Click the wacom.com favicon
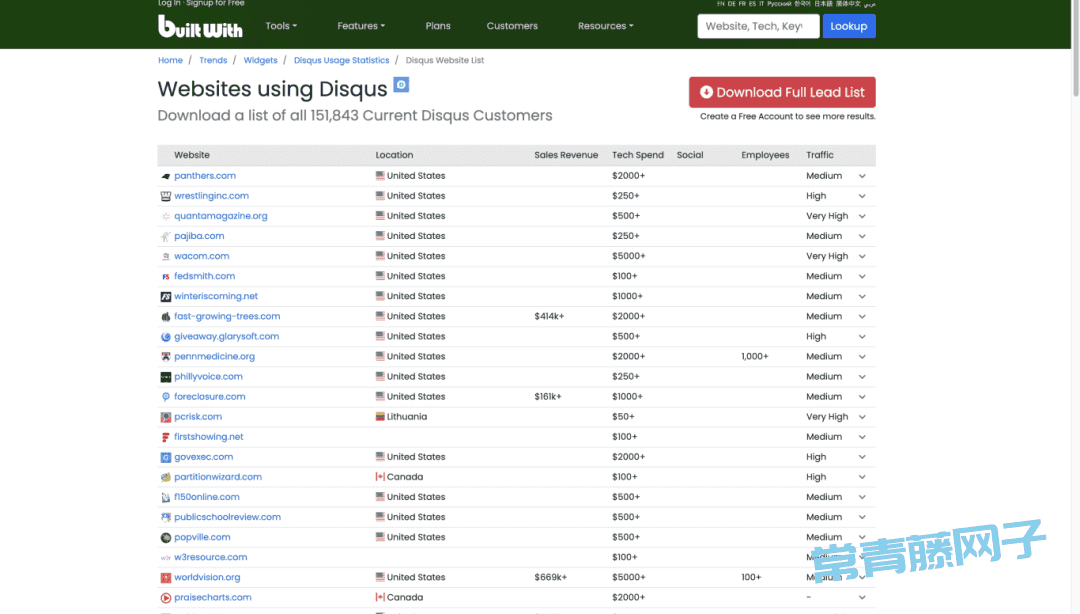 click(x=165, y=256)
